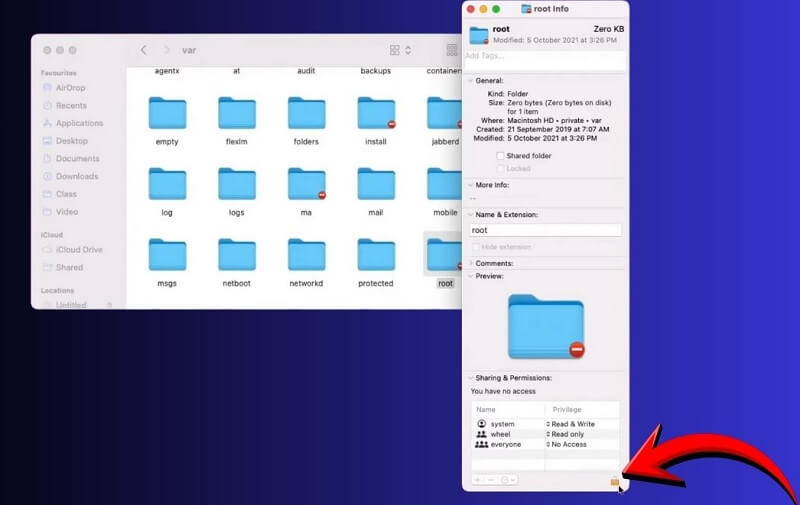Image resolution: width=800 pixels, height=505 pixels.
Task: Toggle the Shared folder checkbox
Action: tap(501, 156)
